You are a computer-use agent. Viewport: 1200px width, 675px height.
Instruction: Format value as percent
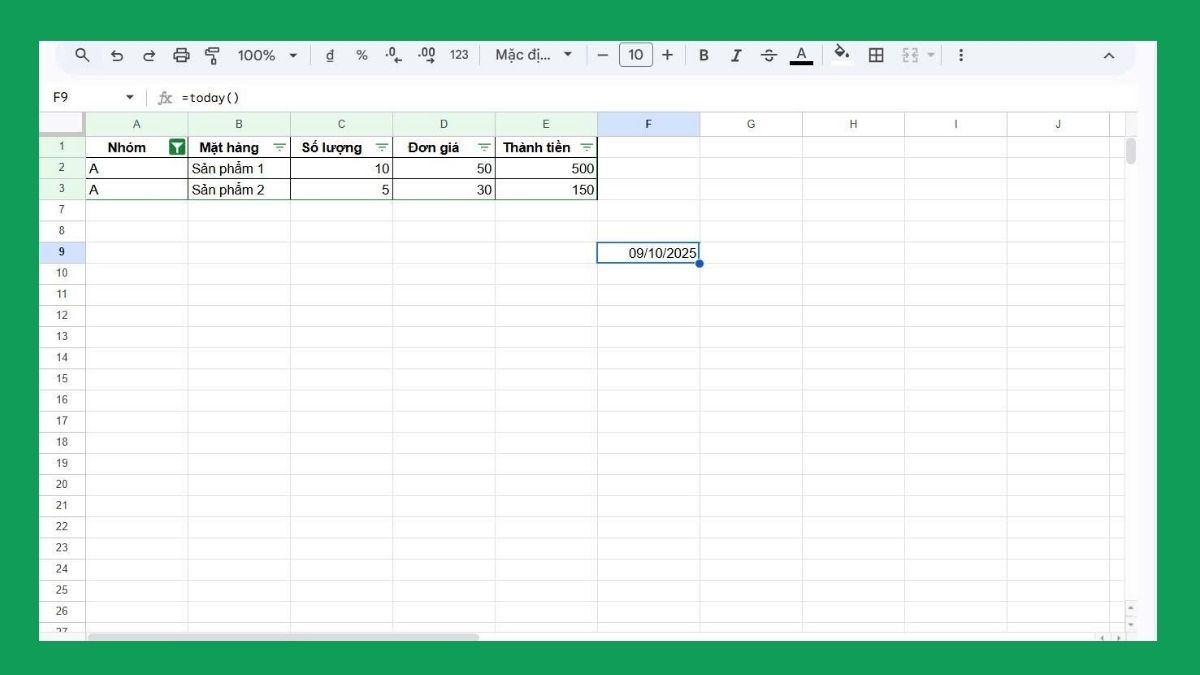click(x=360, y=55)
